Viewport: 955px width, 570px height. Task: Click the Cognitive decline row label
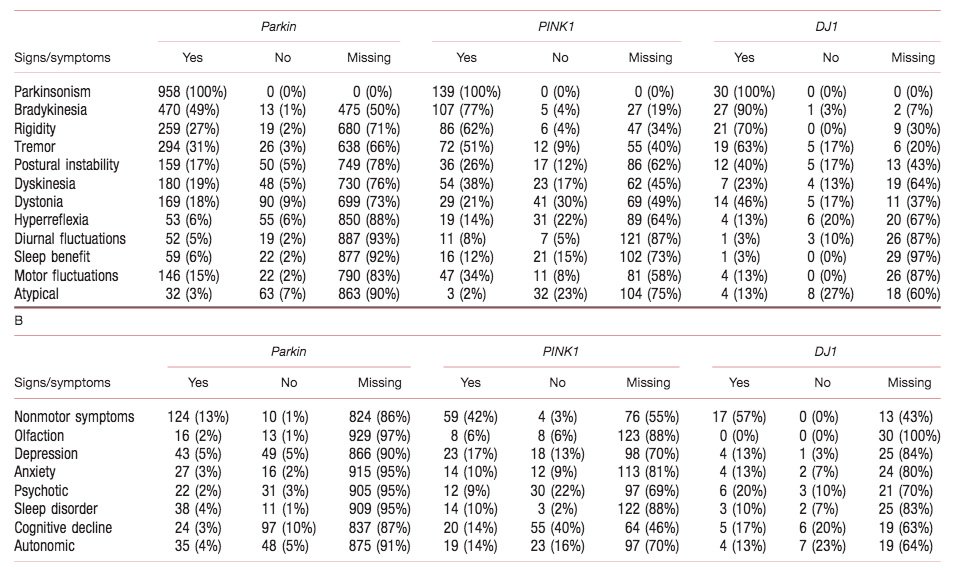pos(63,528)
